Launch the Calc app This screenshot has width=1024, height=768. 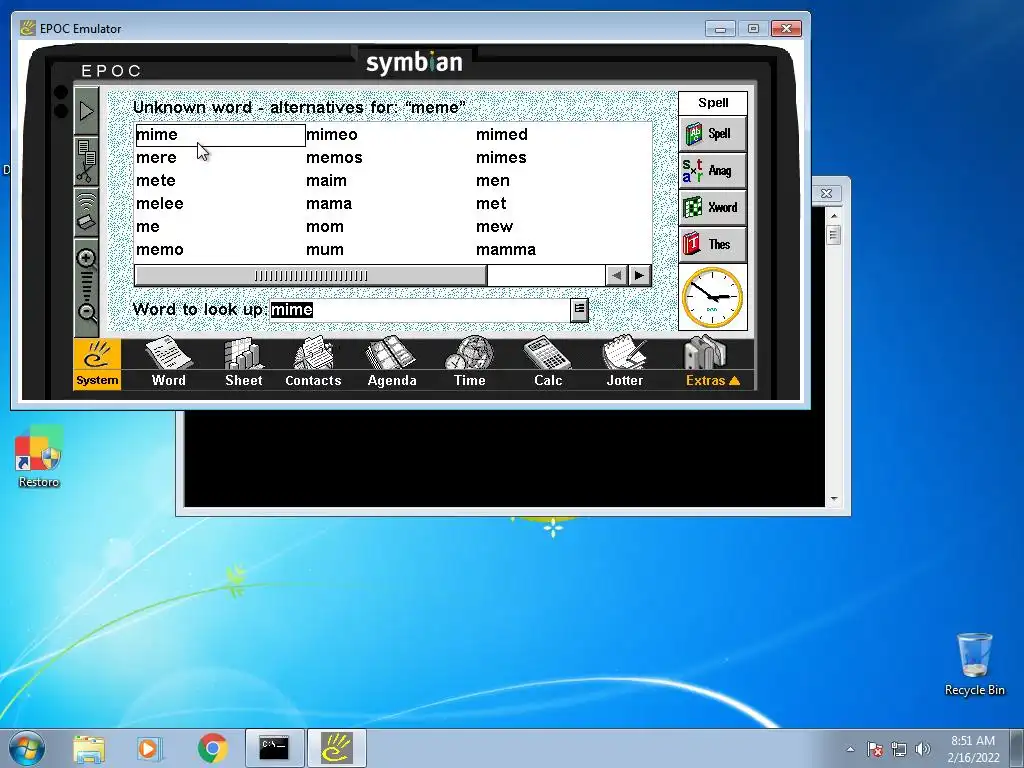[x=547, y=364]
